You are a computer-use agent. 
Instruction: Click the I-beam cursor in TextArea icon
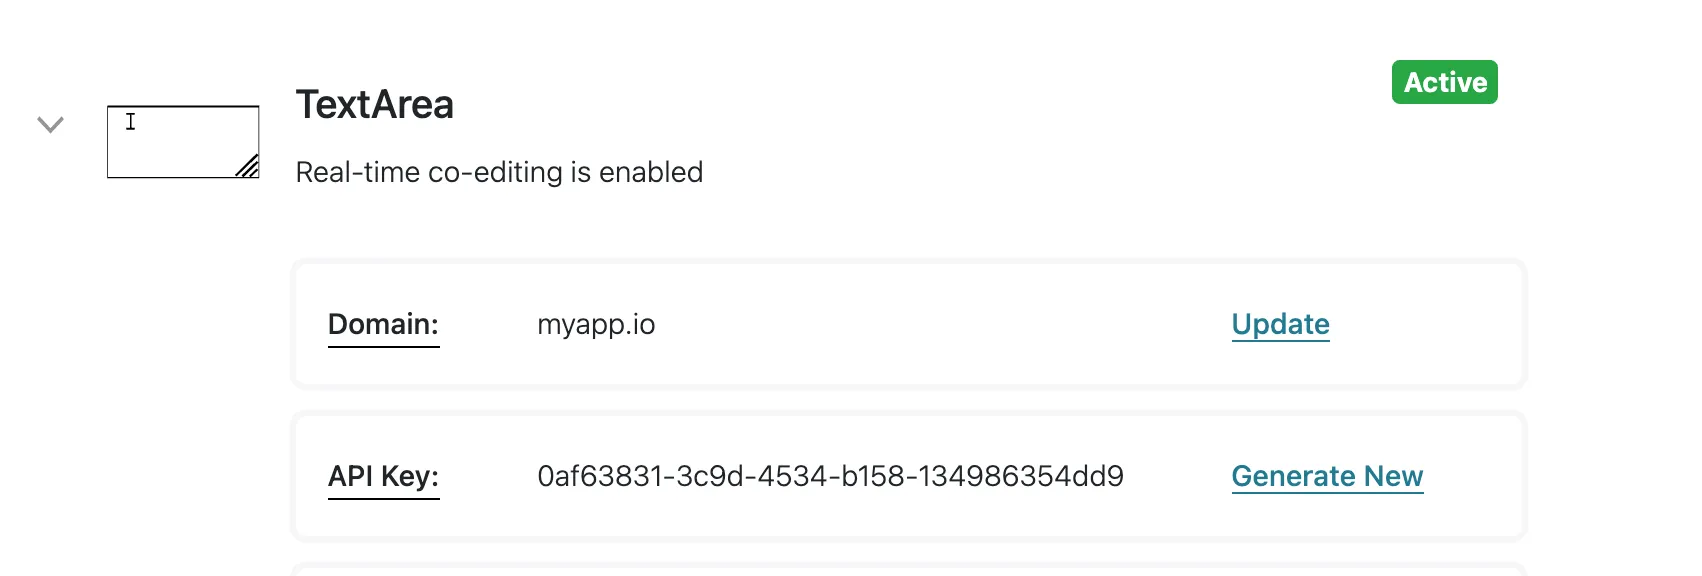(x=130, y=122)
